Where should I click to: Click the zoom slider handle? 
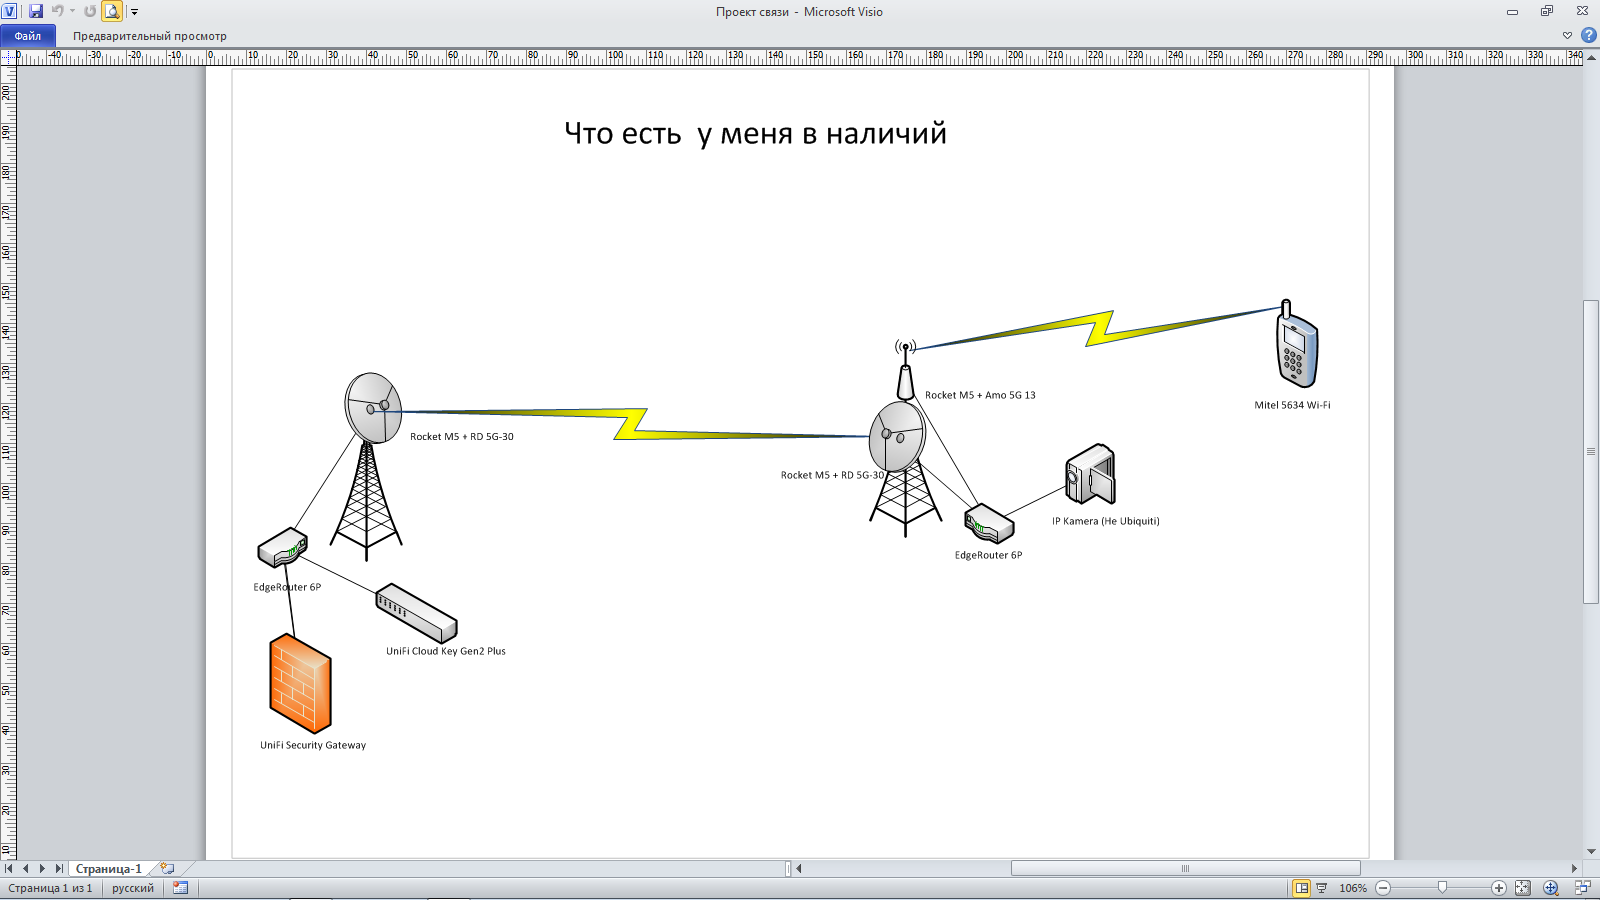pyautogui.click(x=1442, y=888)
